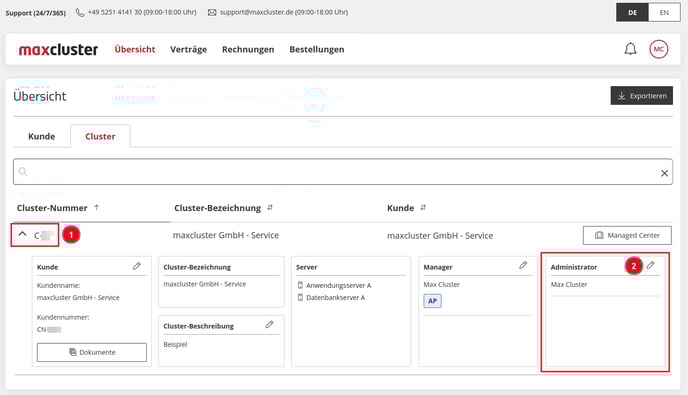Click the email envelope icon
688x395 pixels.
(x=212, y=12)
